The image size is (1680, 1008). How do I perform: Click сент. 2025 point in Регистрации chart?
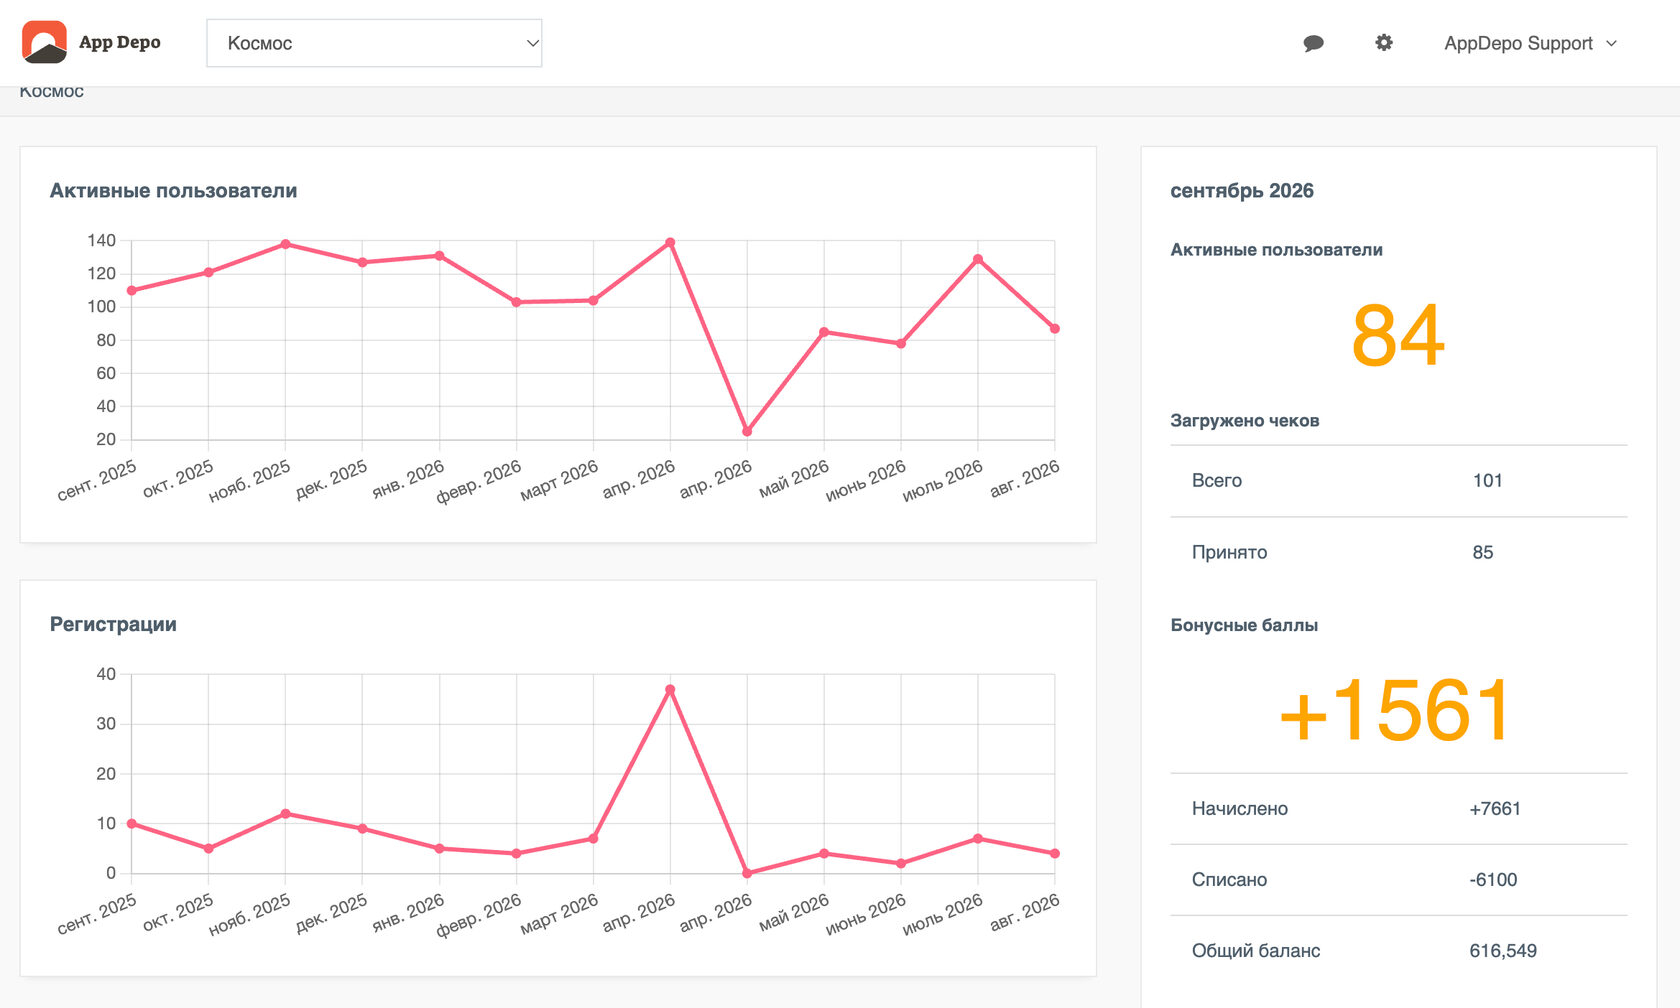pyautogui.click(x=132, y=824)
